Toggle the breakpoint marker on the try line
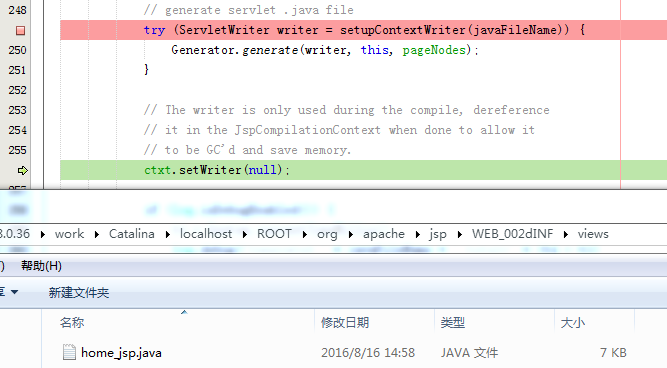 [x=20, y=31]
